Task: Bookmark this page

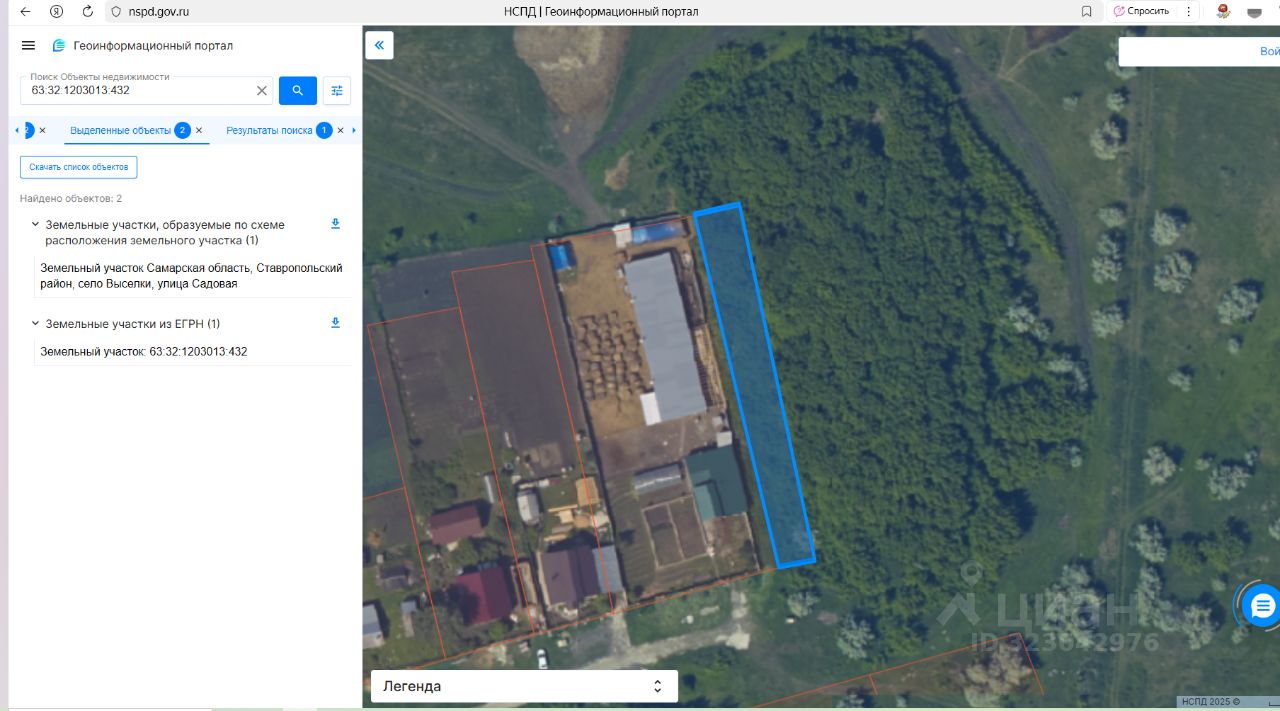Action: pyautogui.click(x=1087, y=12)
